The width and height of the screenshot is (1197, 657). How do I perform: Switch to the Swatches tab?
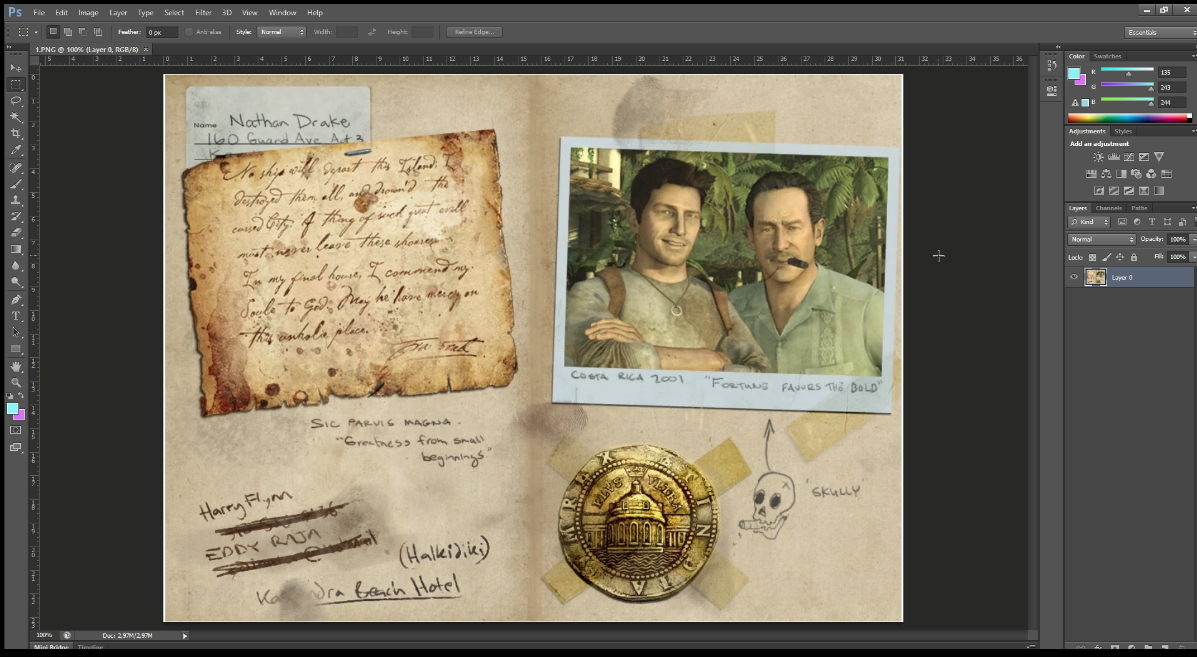click(x=1107, y=56)
